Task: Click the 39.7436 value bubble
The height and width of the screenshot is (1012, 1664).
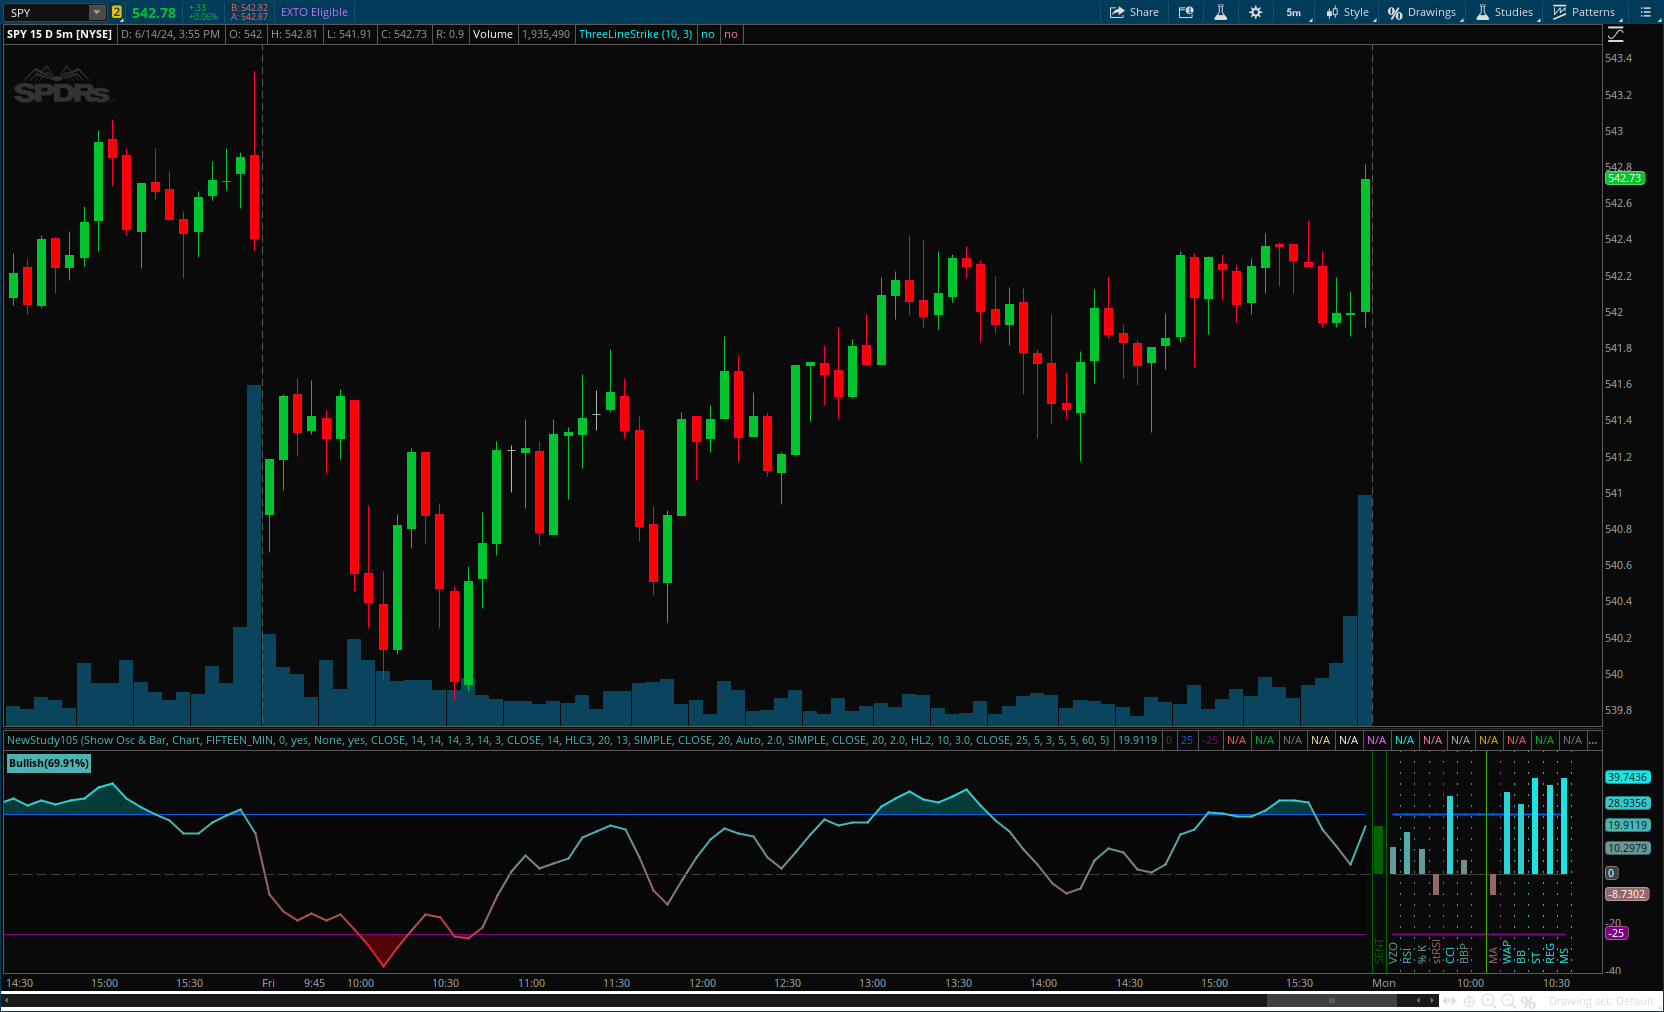Action: (1627, 777)
